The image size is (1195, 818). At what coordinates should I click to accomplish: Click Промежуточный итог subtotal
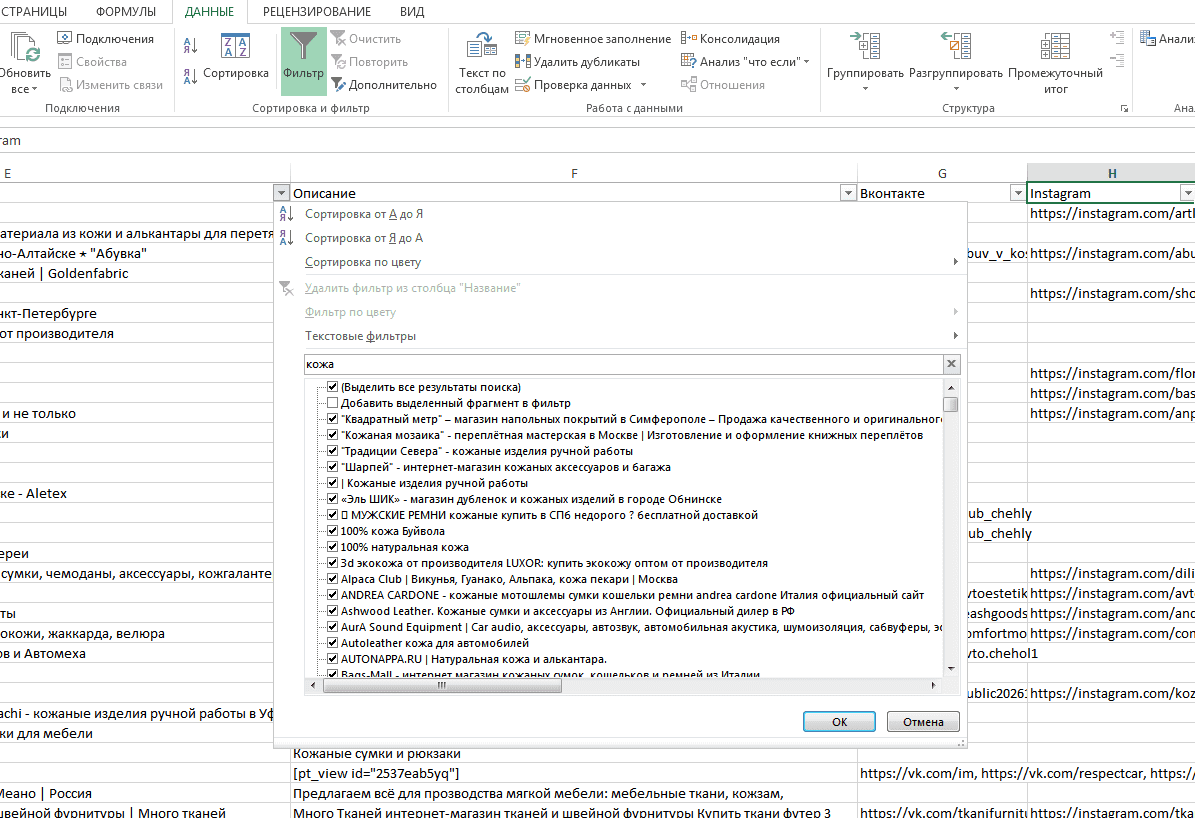1056,63
